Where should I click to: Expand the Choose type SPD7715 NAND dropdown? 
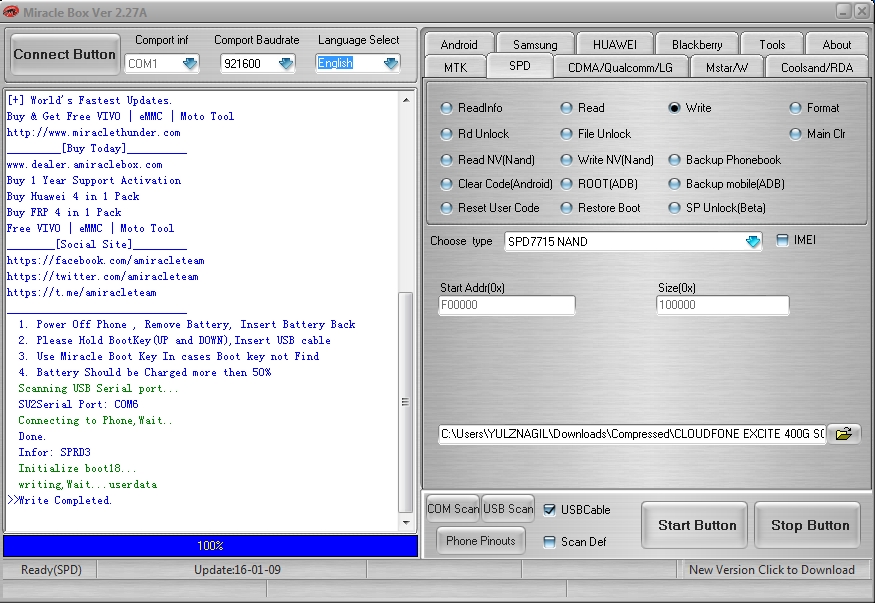pos(753,242)
